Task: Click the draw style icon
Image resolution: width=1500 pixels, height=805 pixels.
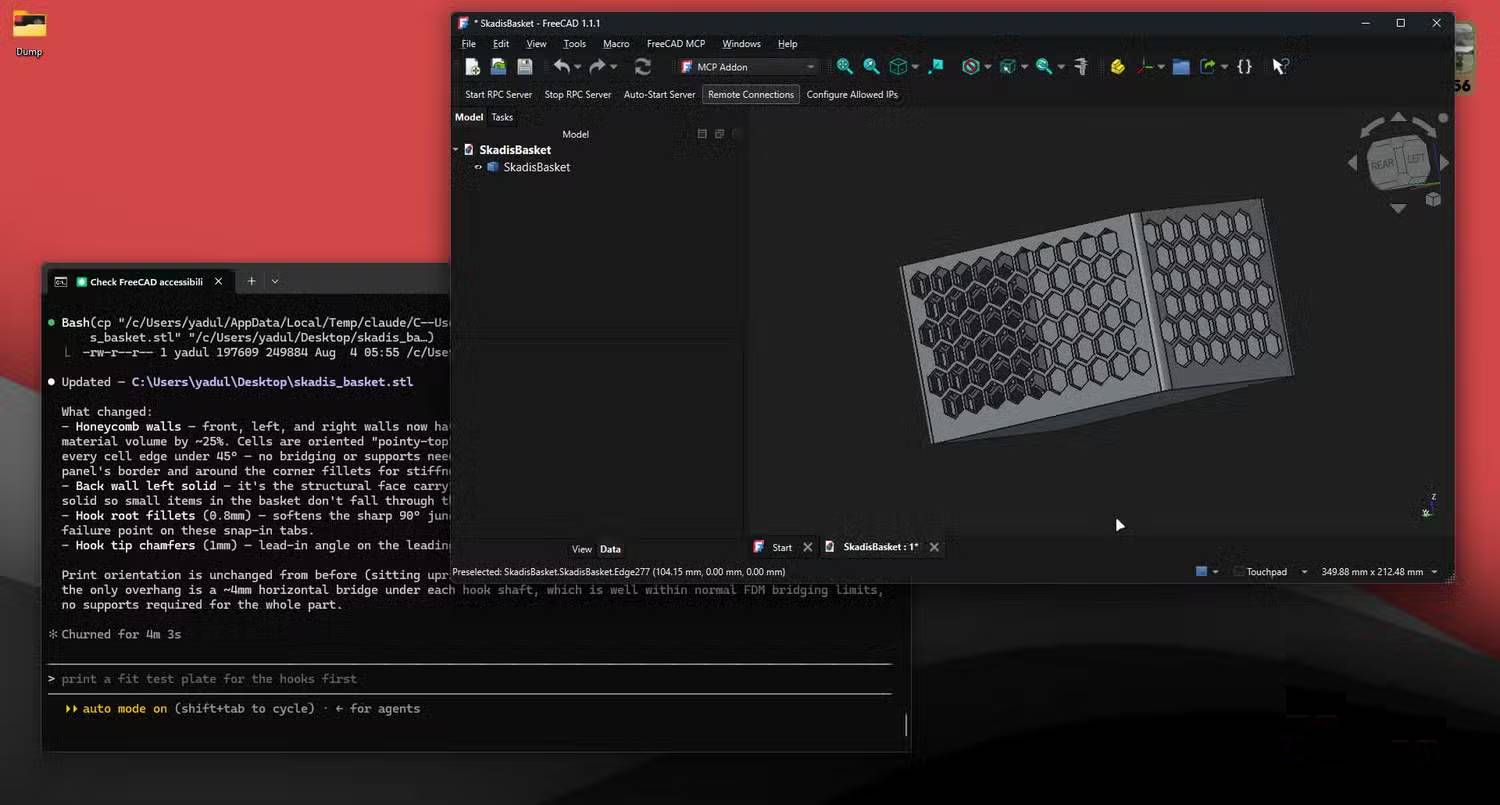Action: (970, 66)
